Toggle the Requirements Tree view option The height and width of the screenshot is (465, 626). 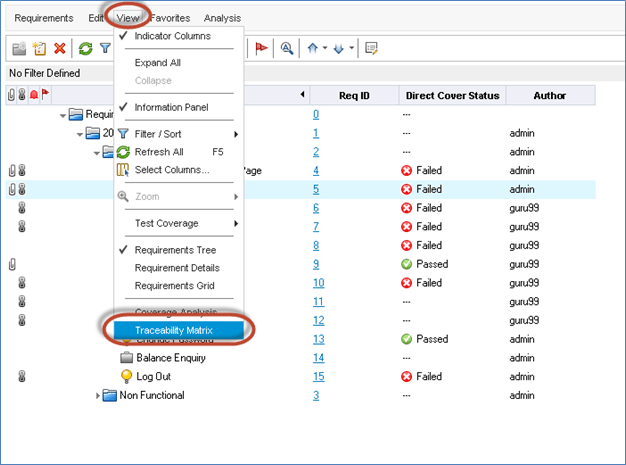[175, 250]
